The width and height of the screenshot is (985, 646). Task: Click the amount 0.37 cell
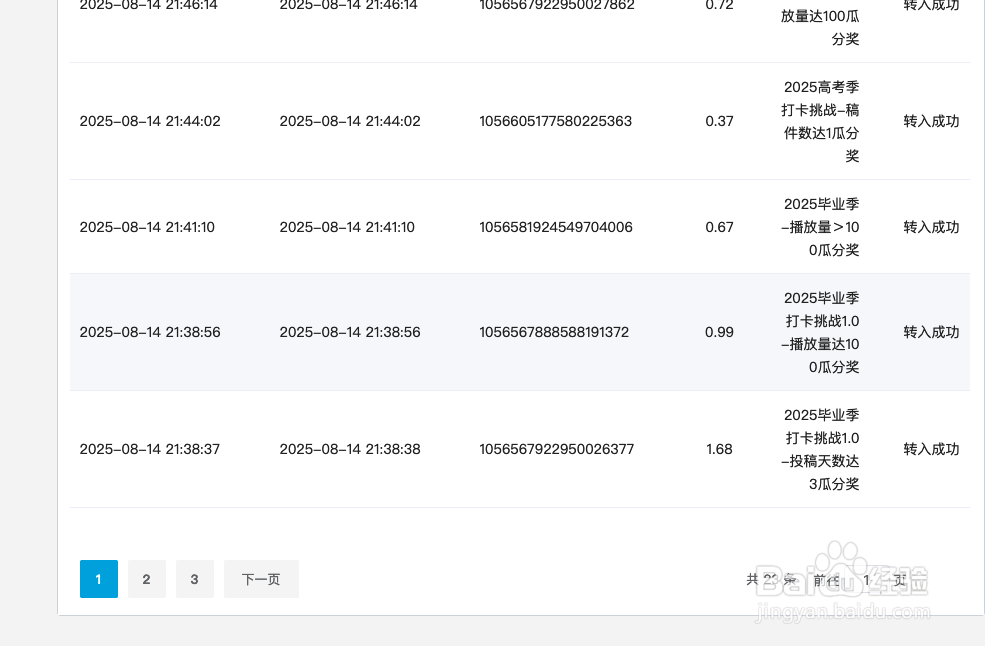coord(719,121)
